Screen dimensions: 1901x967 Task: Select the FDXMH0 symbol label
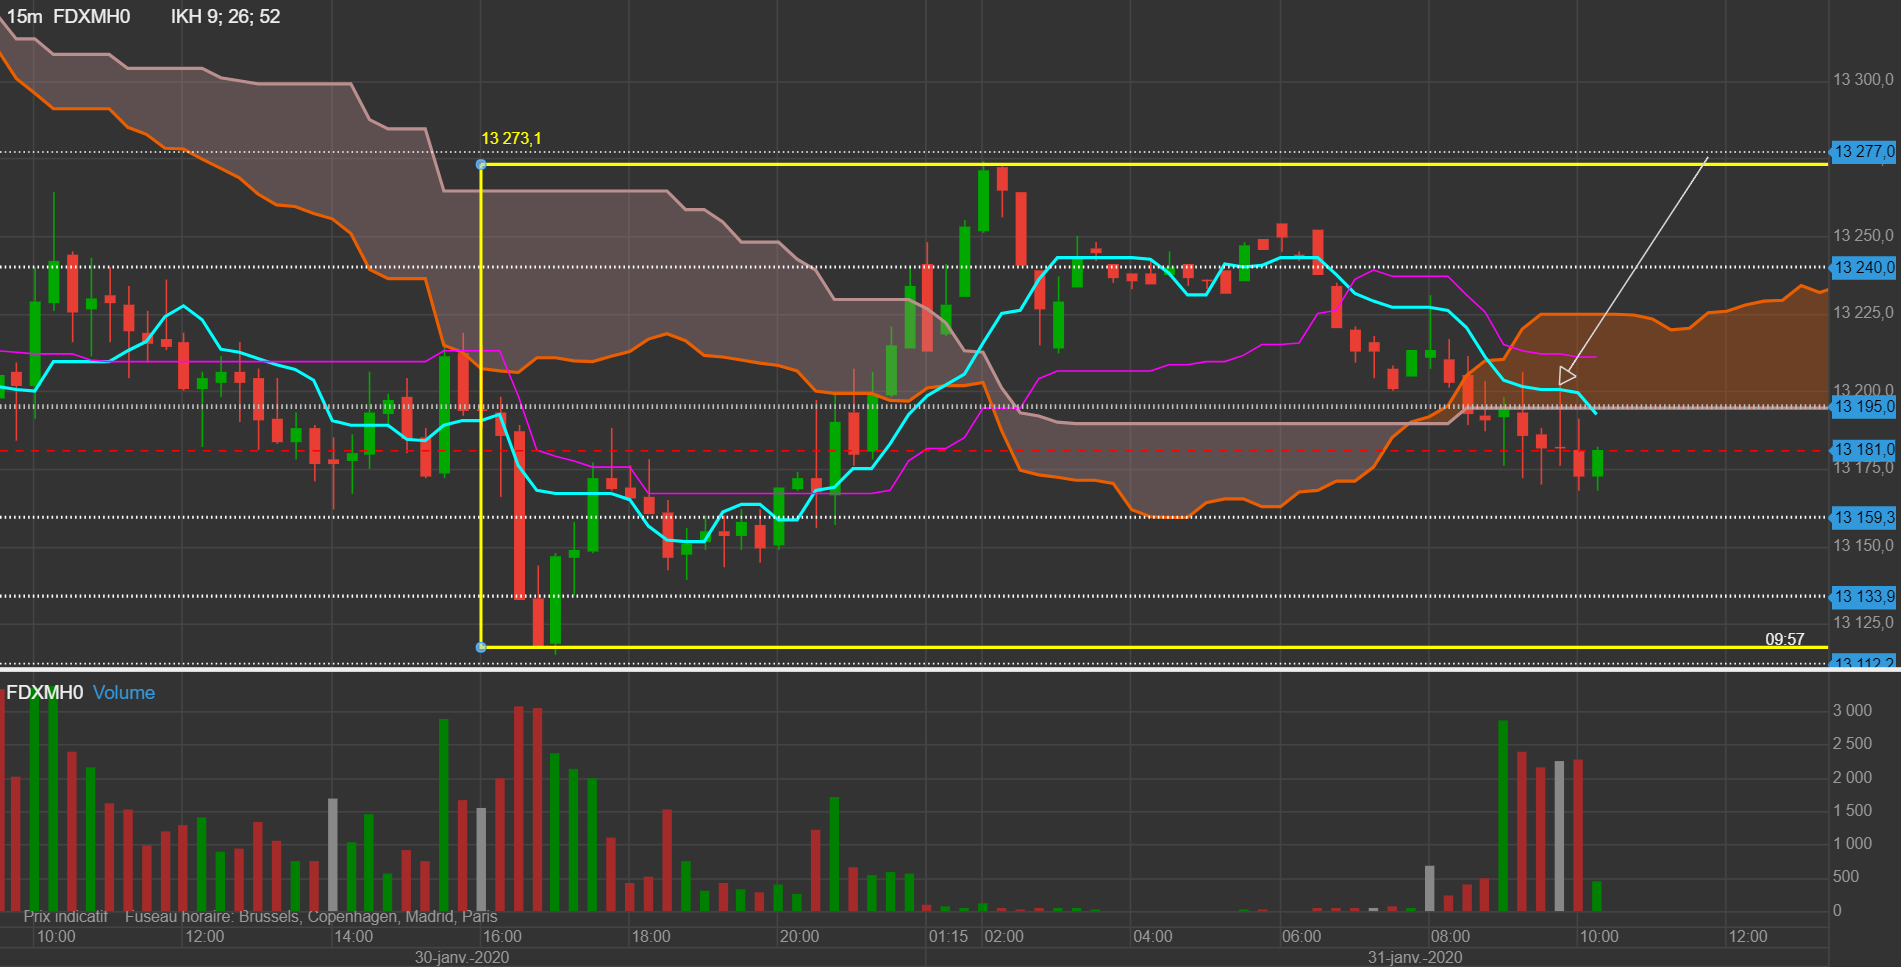point(91,17)
